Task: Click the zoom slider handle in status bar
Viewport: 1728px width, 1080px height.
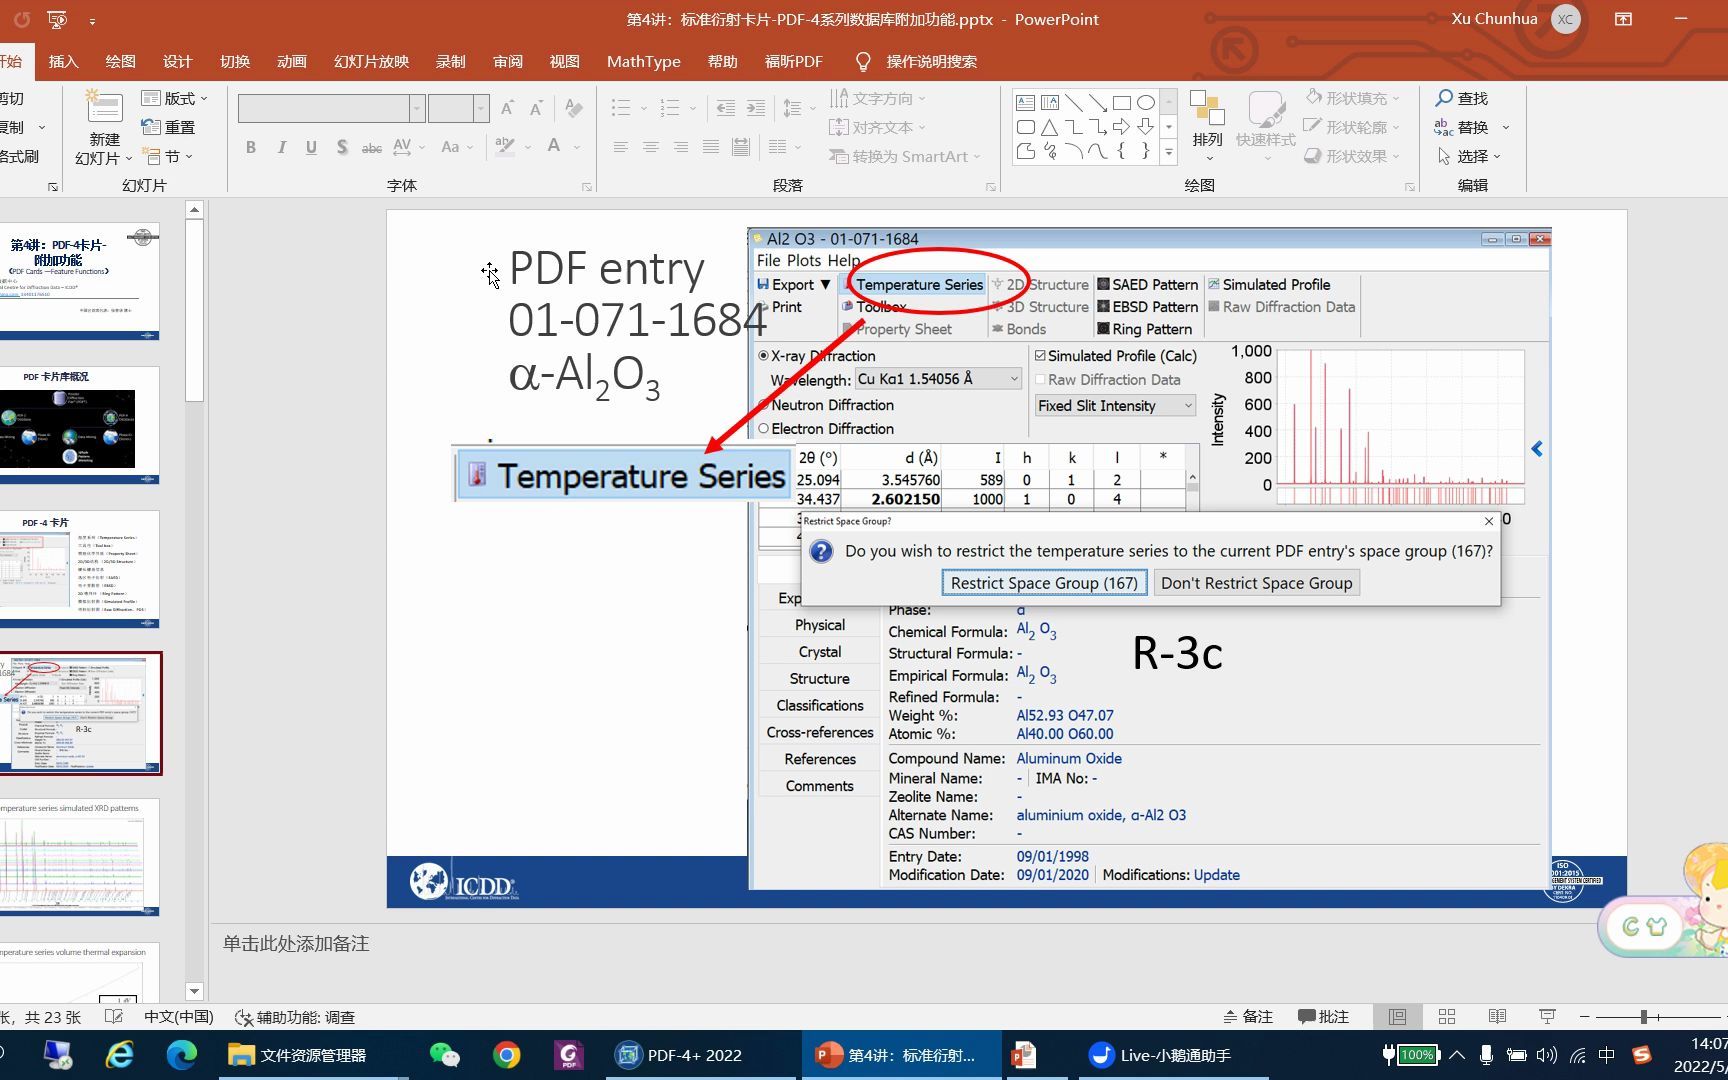Action: point(1643,1017)
